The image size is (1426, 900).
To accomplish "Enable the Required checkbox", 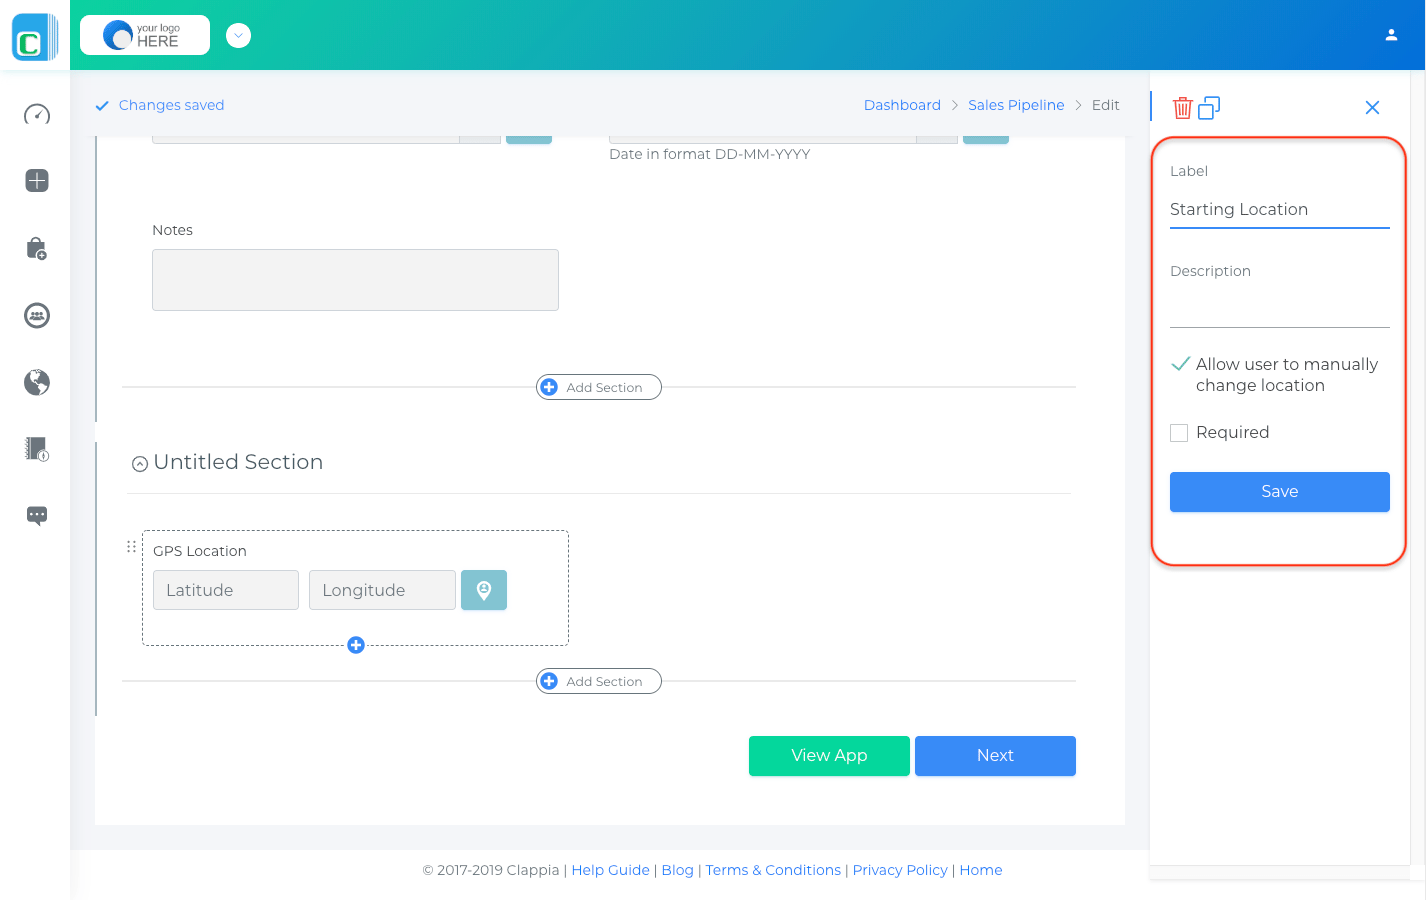I will pyautogui.click(x=1180, y=433).
